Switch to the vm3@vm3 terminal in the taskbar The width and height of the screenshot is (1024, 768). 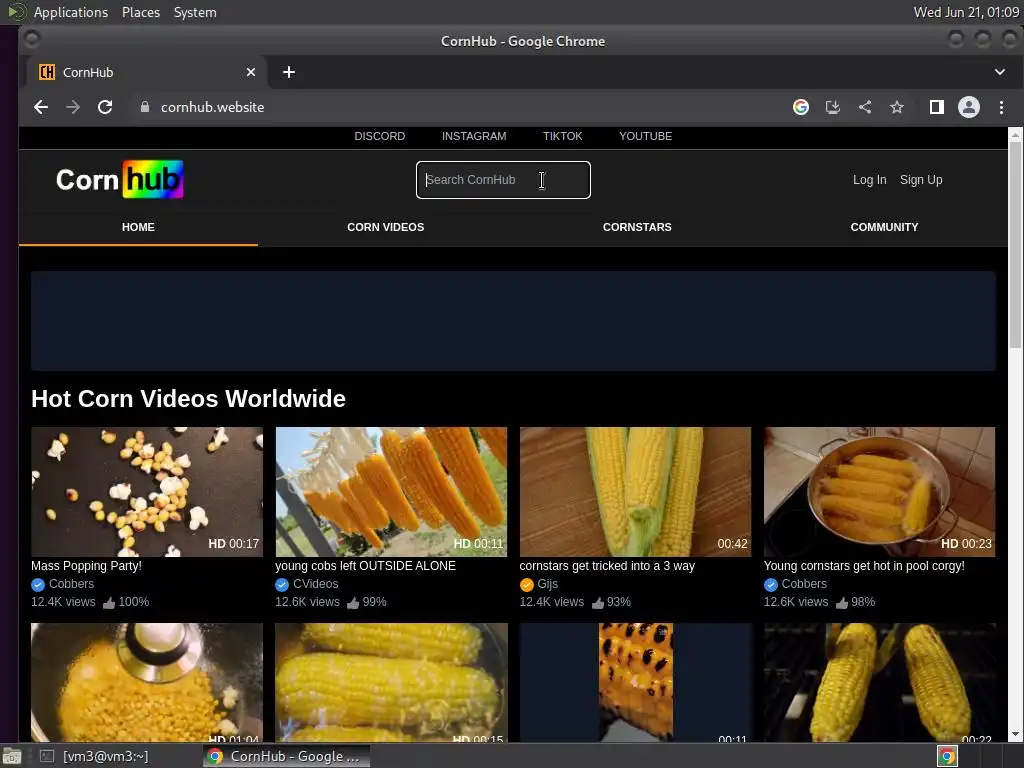[x=97, y=756]
